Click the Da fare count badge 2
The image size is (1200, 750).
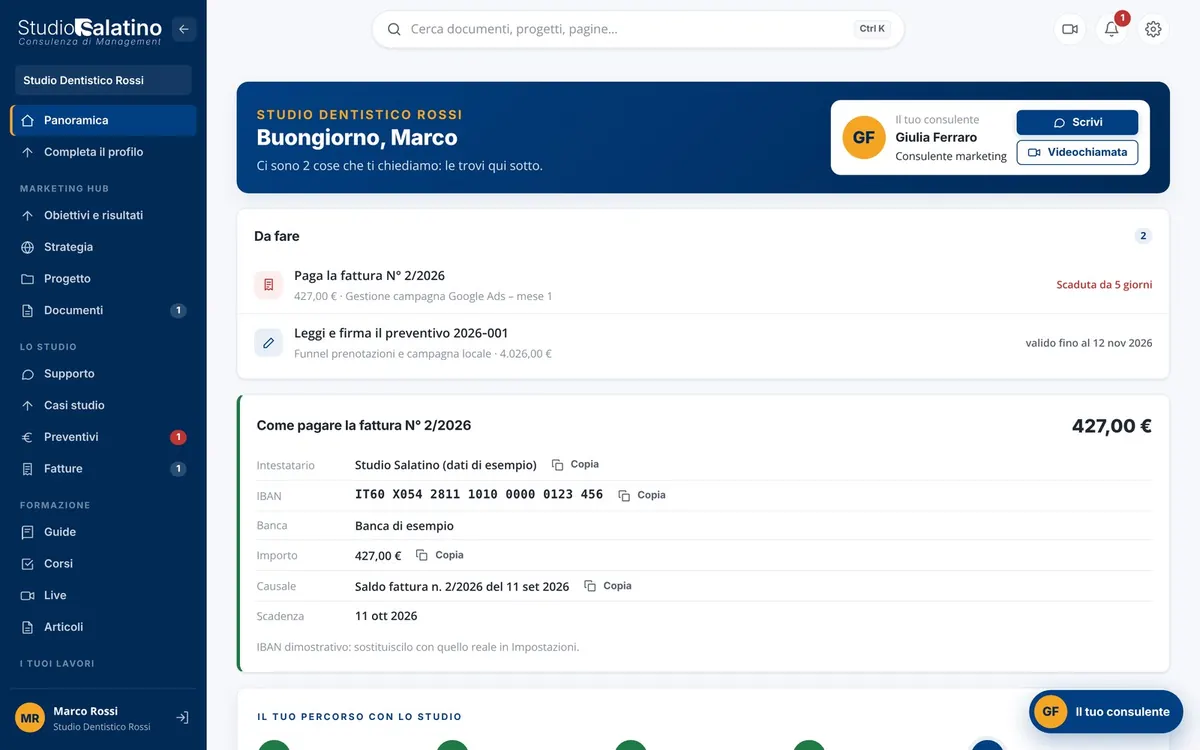(x=1143, y=236)
